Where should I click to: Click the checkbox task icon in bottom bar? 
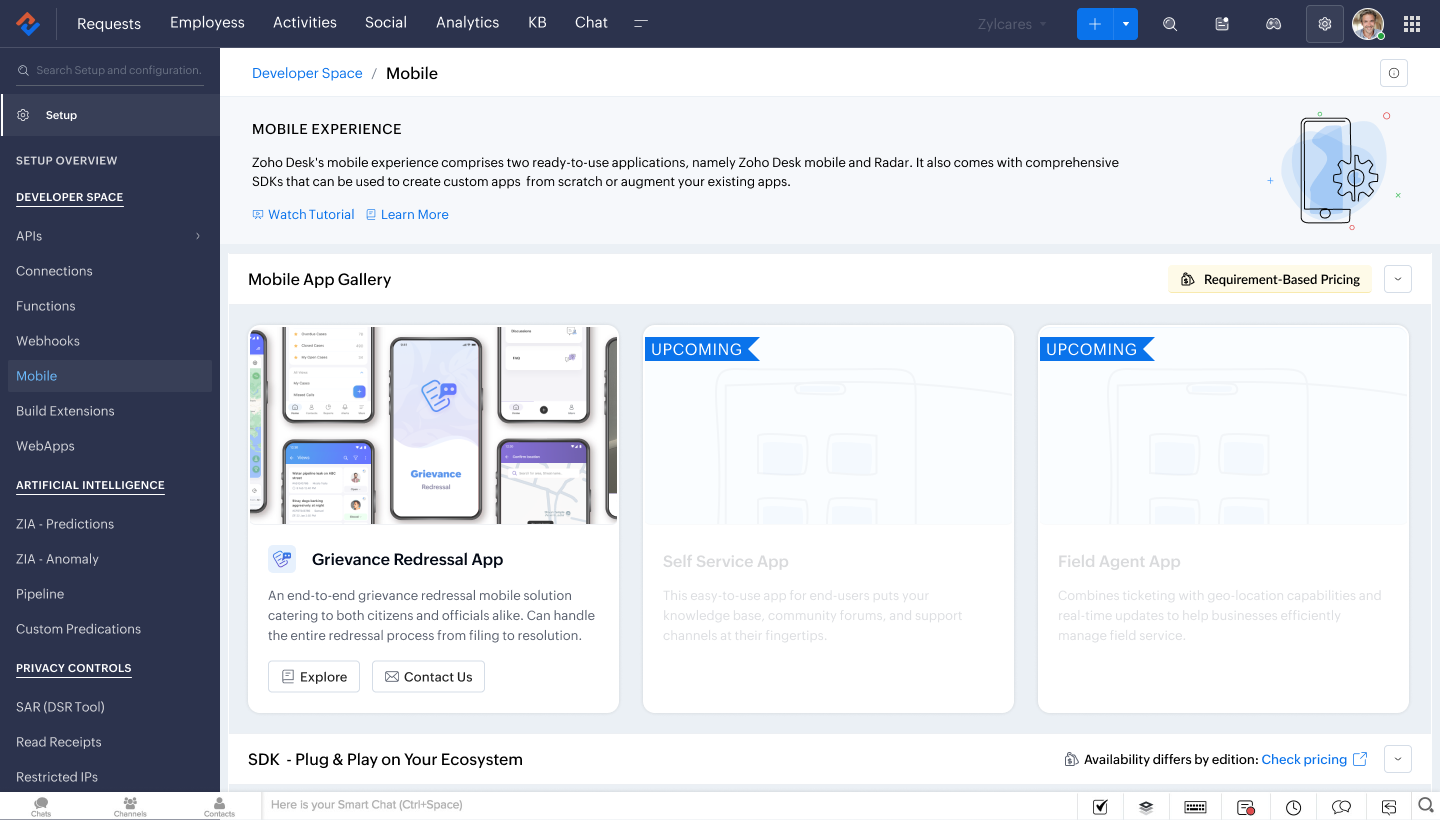point(1100,807)
